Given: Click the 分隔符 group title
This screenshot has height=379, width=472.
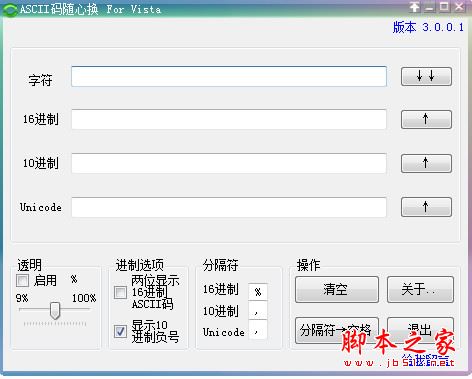Looking at the screenshot, I should [x=220, y=265].
